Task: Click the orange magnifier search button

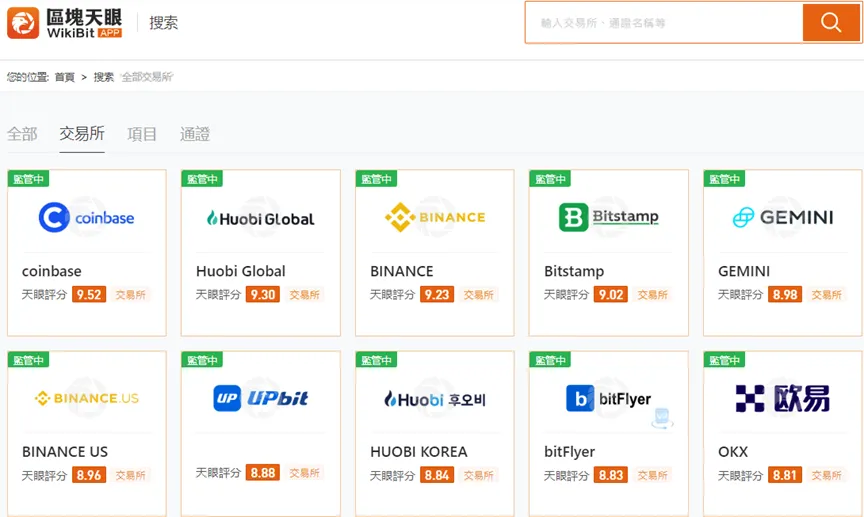Action: (830, 23)
